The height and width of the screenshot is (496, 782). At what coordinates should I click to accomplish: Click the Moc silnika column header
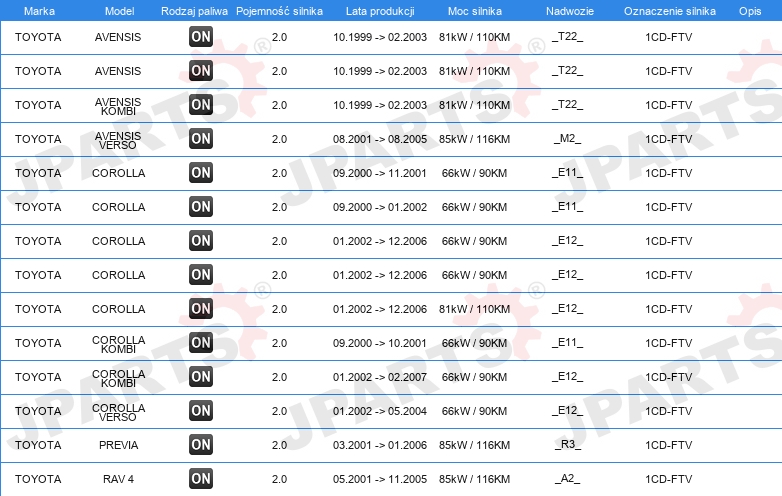click(x=475, y=11)
